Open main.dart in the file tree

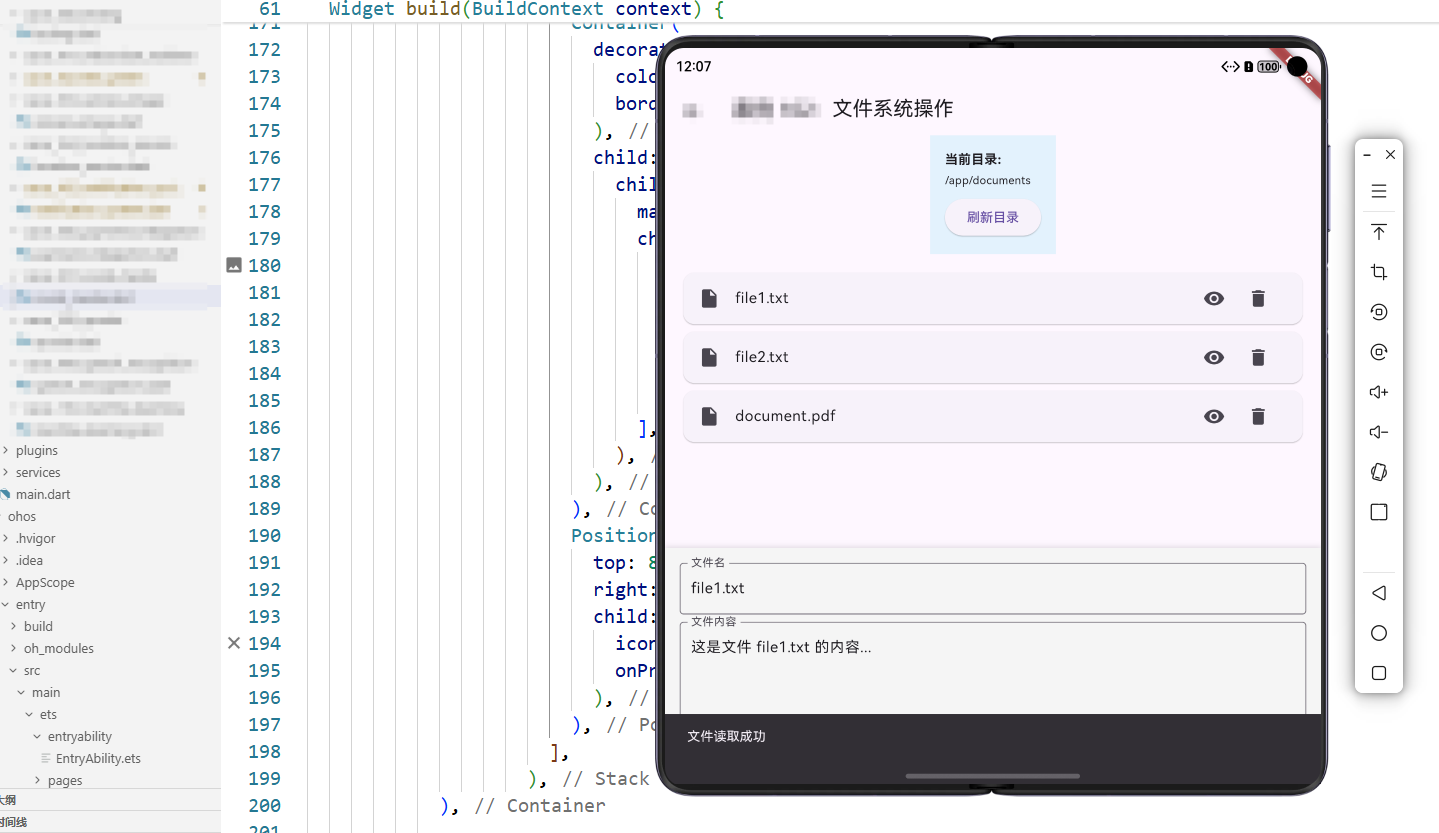pos(43,494)
